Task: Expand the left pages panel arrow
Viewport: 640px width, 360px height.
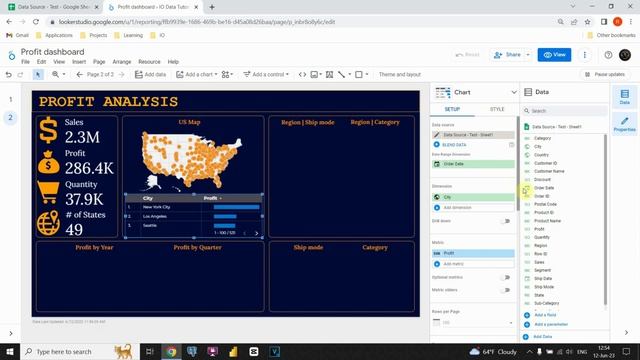Action: point(11,333)
